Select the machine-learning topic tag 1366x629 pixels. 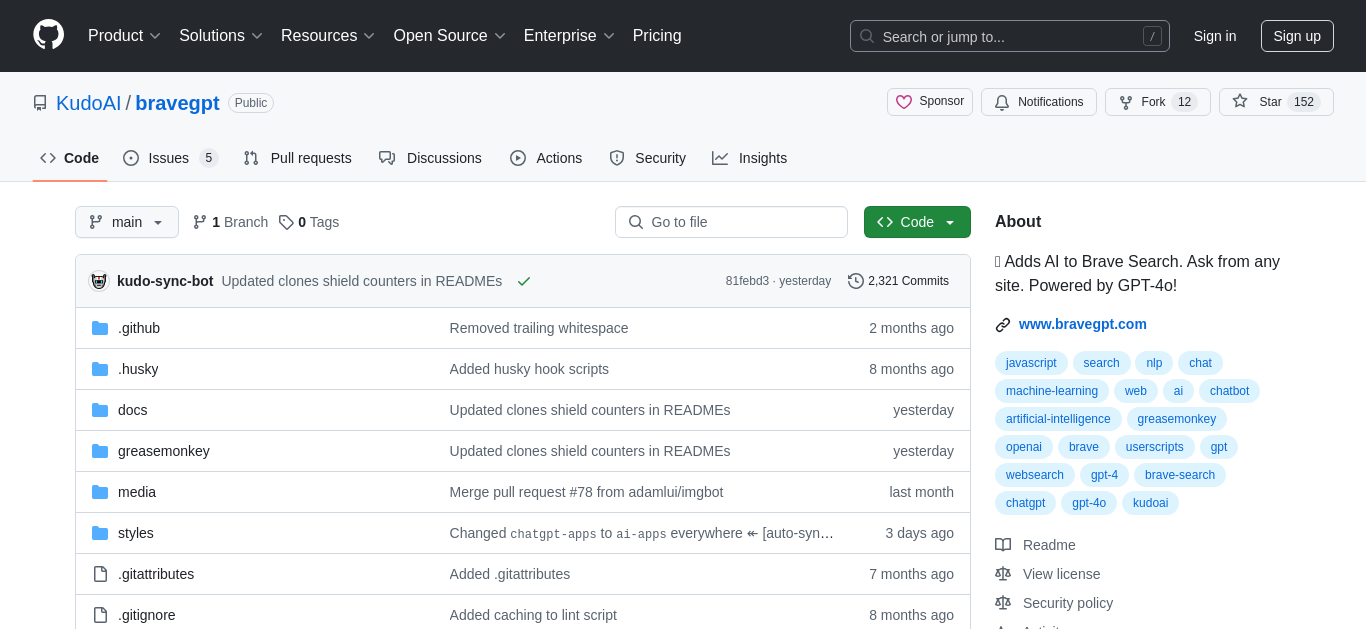[1052, 391]
